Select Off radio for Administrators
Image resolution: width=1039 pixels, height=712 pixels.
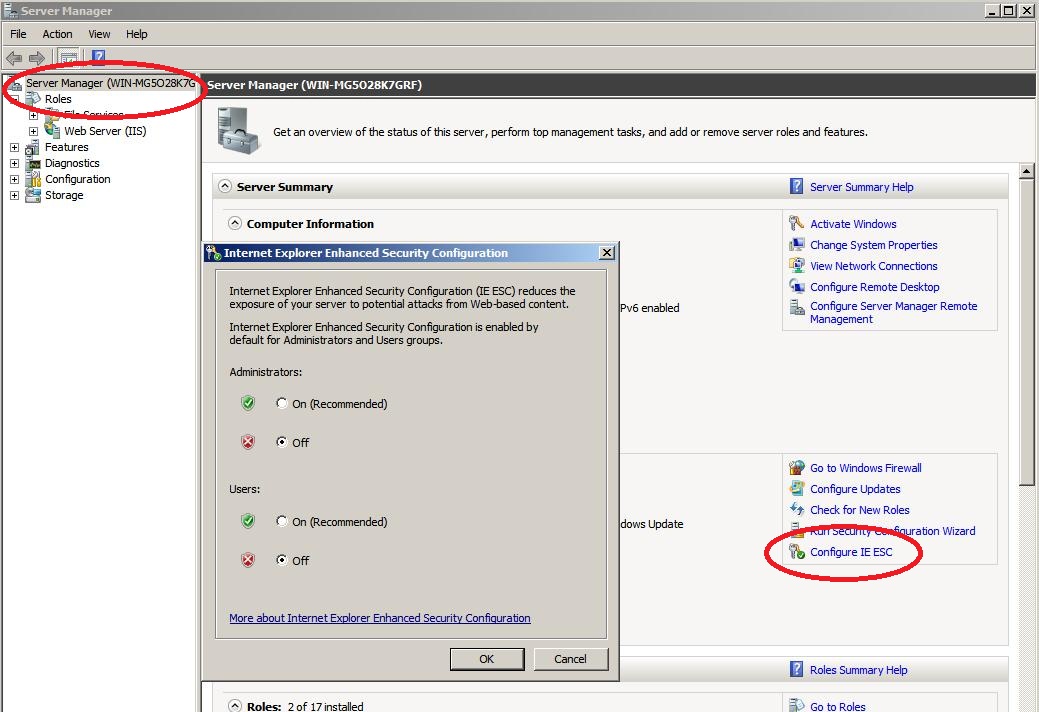point(282,442)
